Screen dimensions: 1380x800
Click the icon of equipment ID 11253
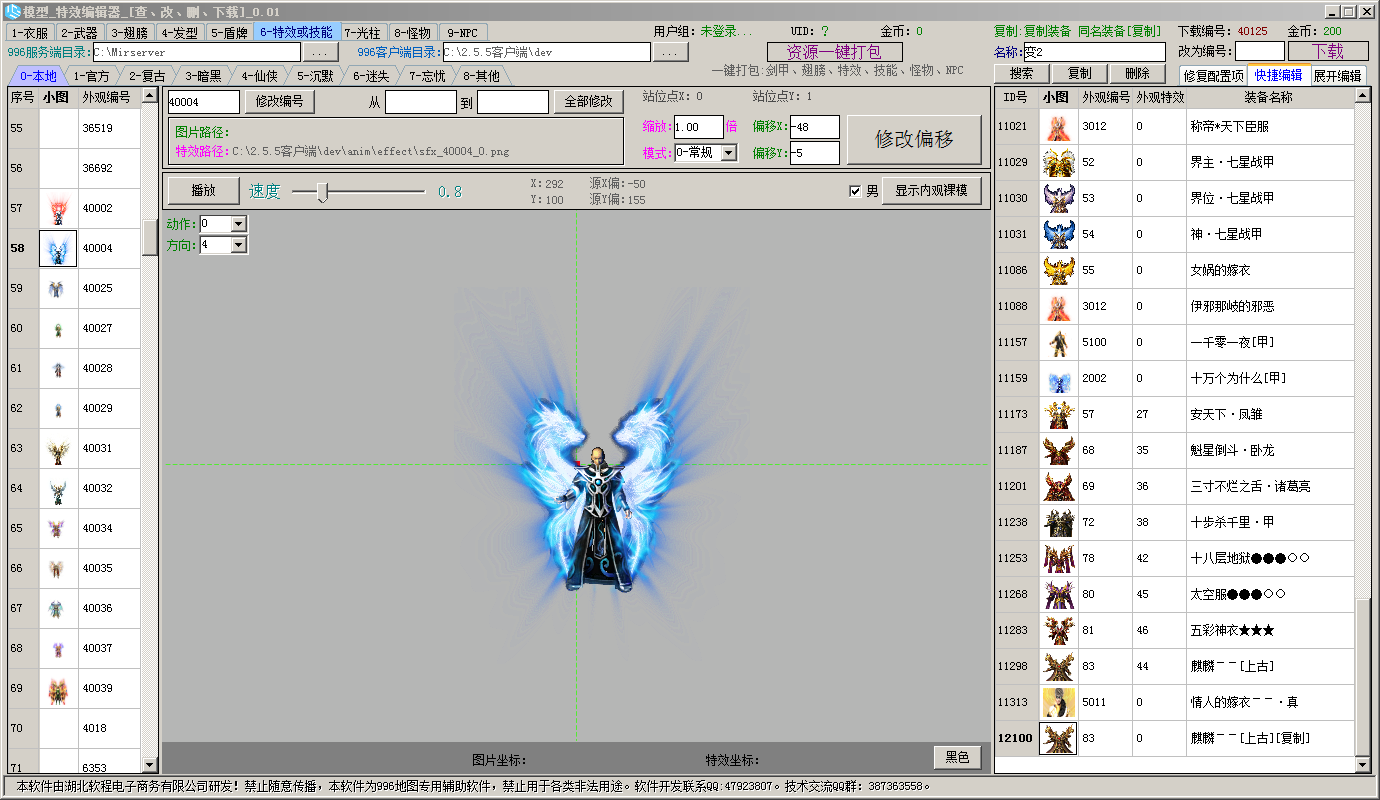[x=1058, y=558]
